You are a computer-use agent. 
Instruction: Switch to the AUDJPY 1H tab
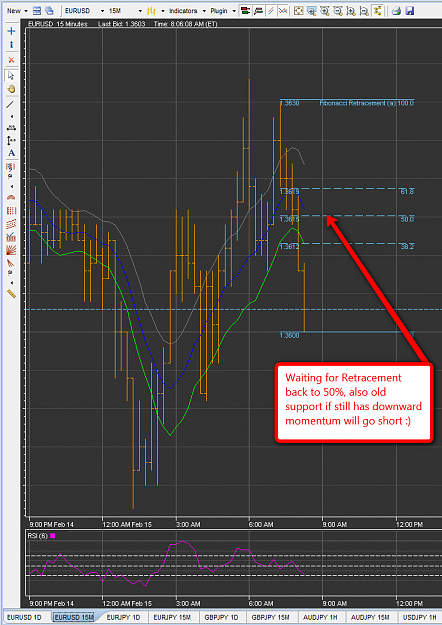click(x=320, y=617)
